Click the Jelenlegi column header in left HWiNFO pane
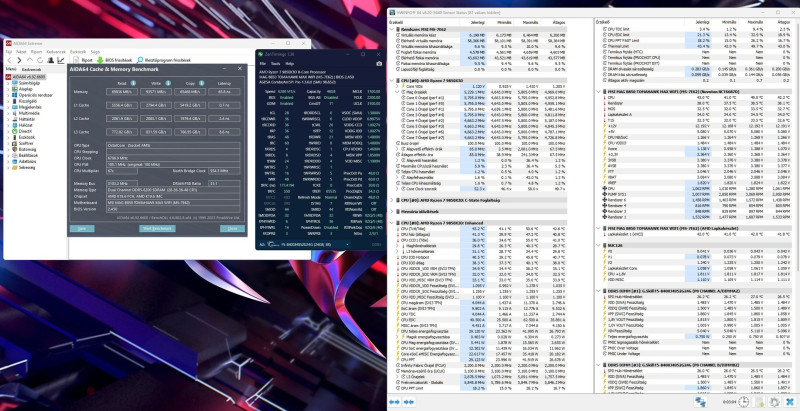Screen dimensions: 800x411 pos(478,22)
